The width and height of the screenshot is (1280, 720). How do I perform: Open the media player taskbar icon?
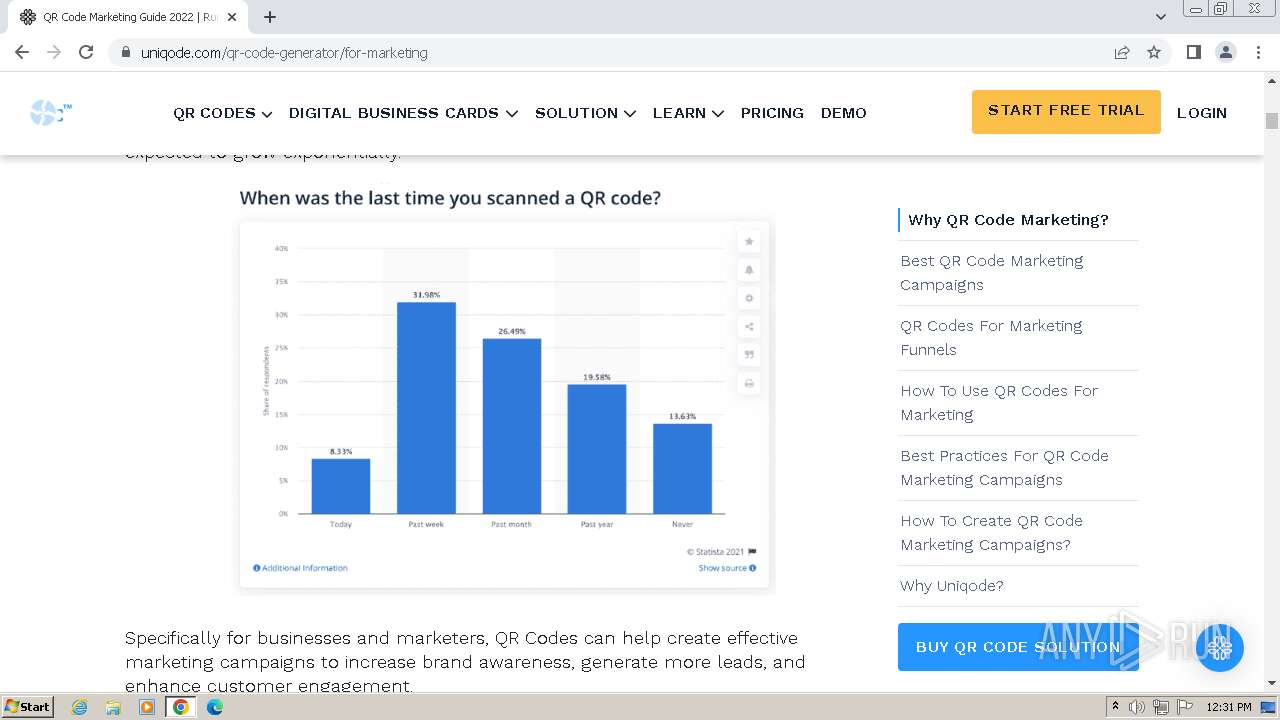[147, 707]
